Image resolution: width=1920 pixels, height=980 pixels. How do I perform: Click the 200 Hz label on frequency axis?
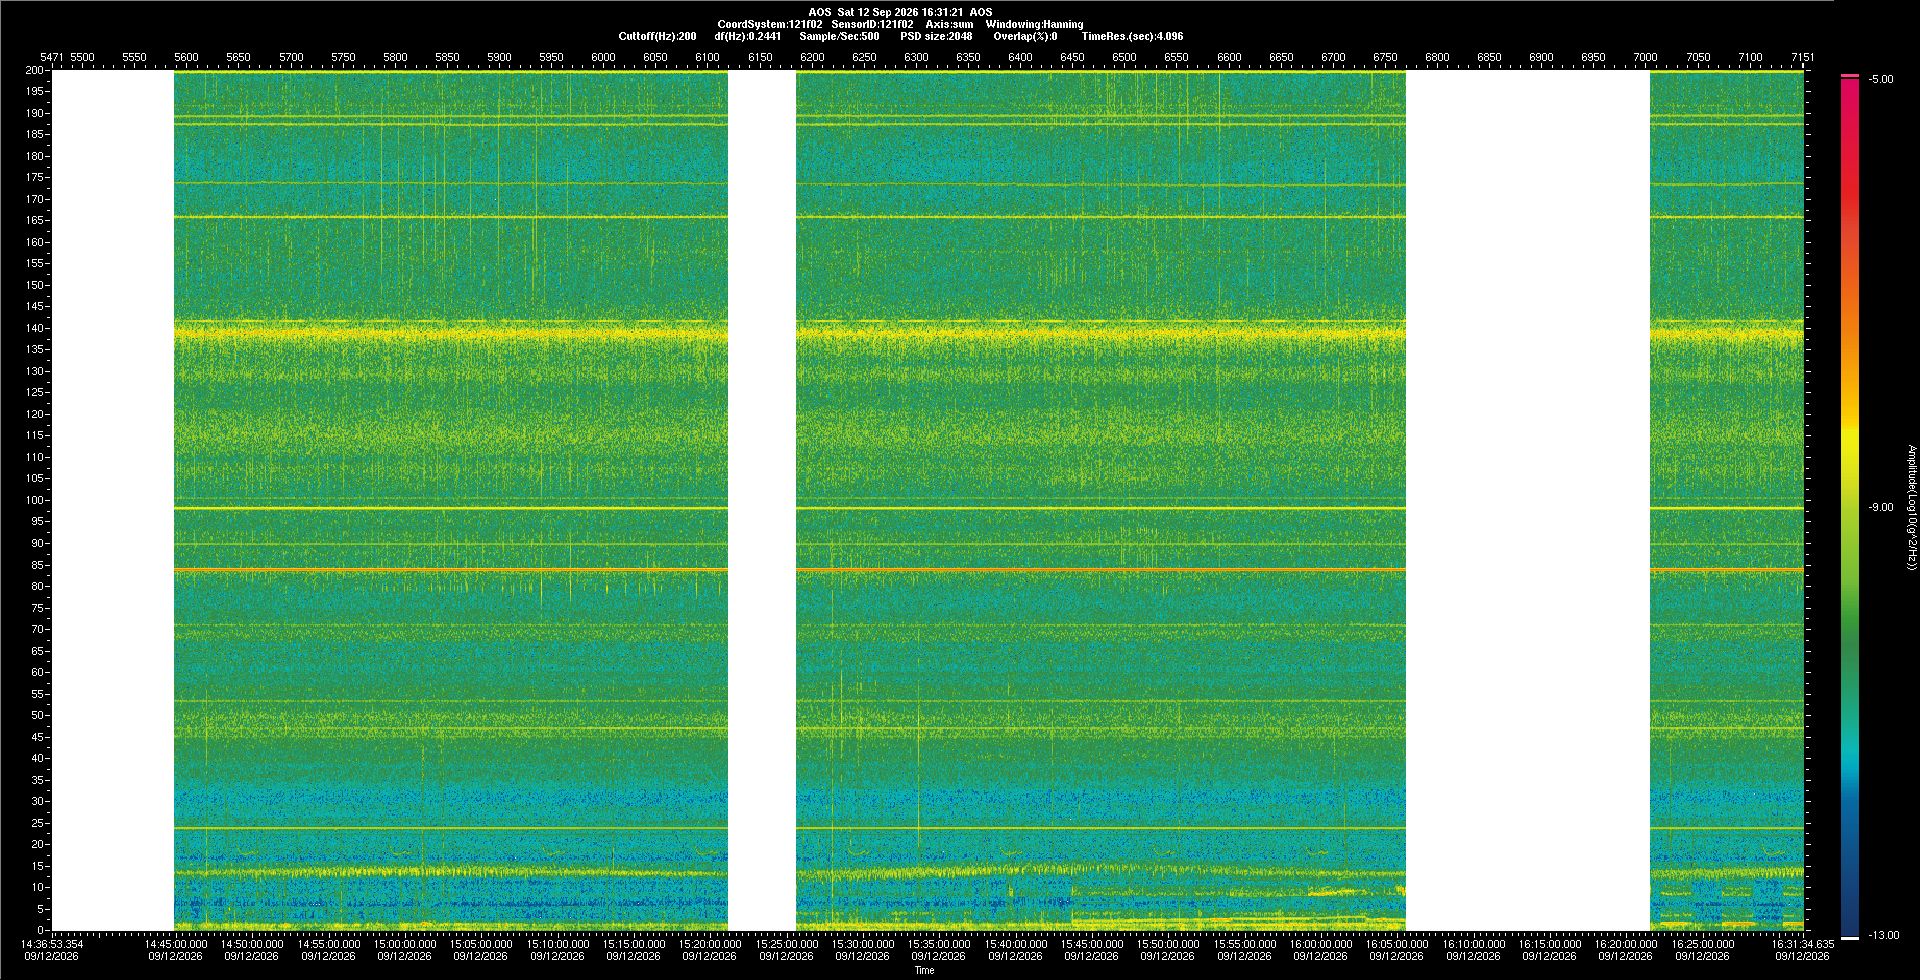click(x=34, y=71)
